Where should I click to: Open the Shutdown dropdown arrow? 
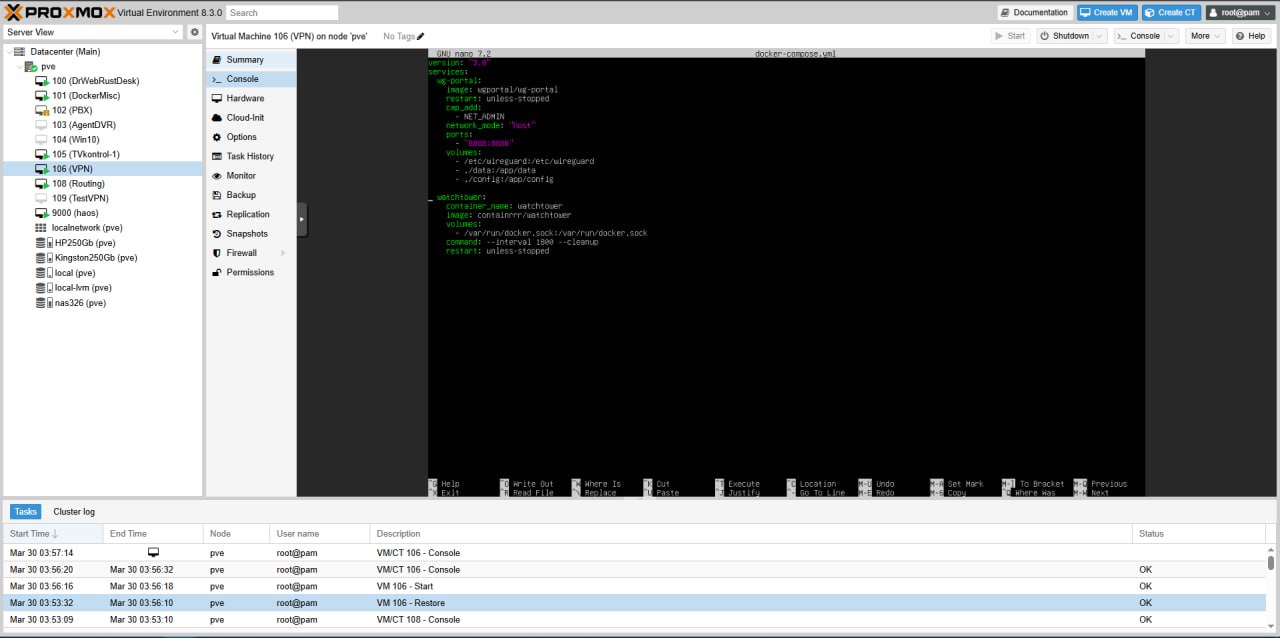[x=1100, y=36]
